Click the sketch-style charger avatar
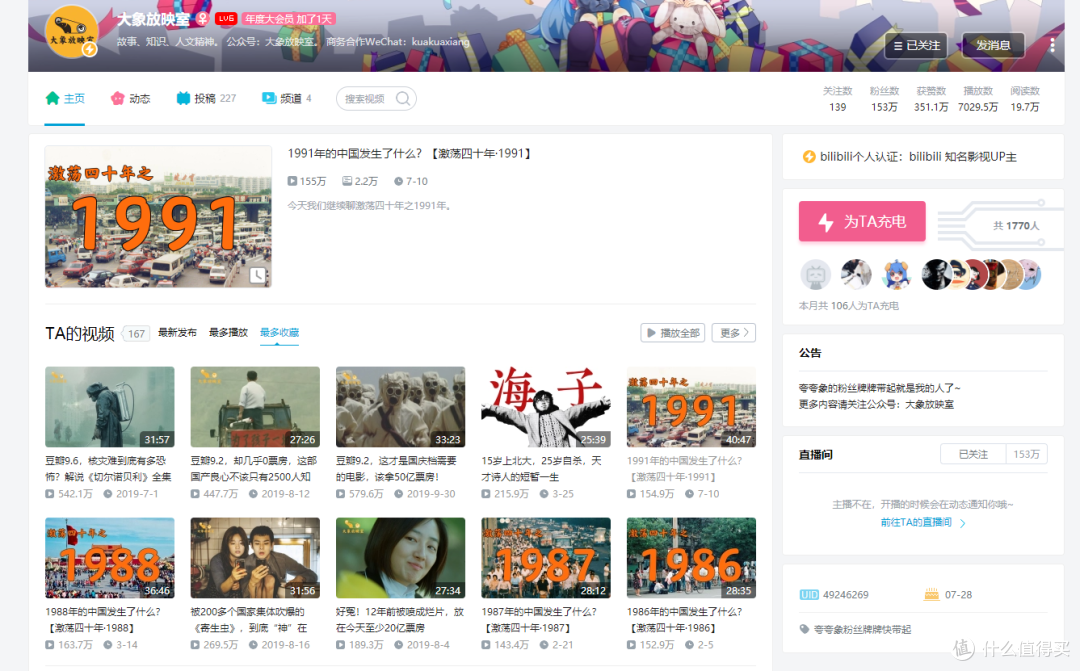Viewport: 1080px width, 671px height. [x=856, y=275]
